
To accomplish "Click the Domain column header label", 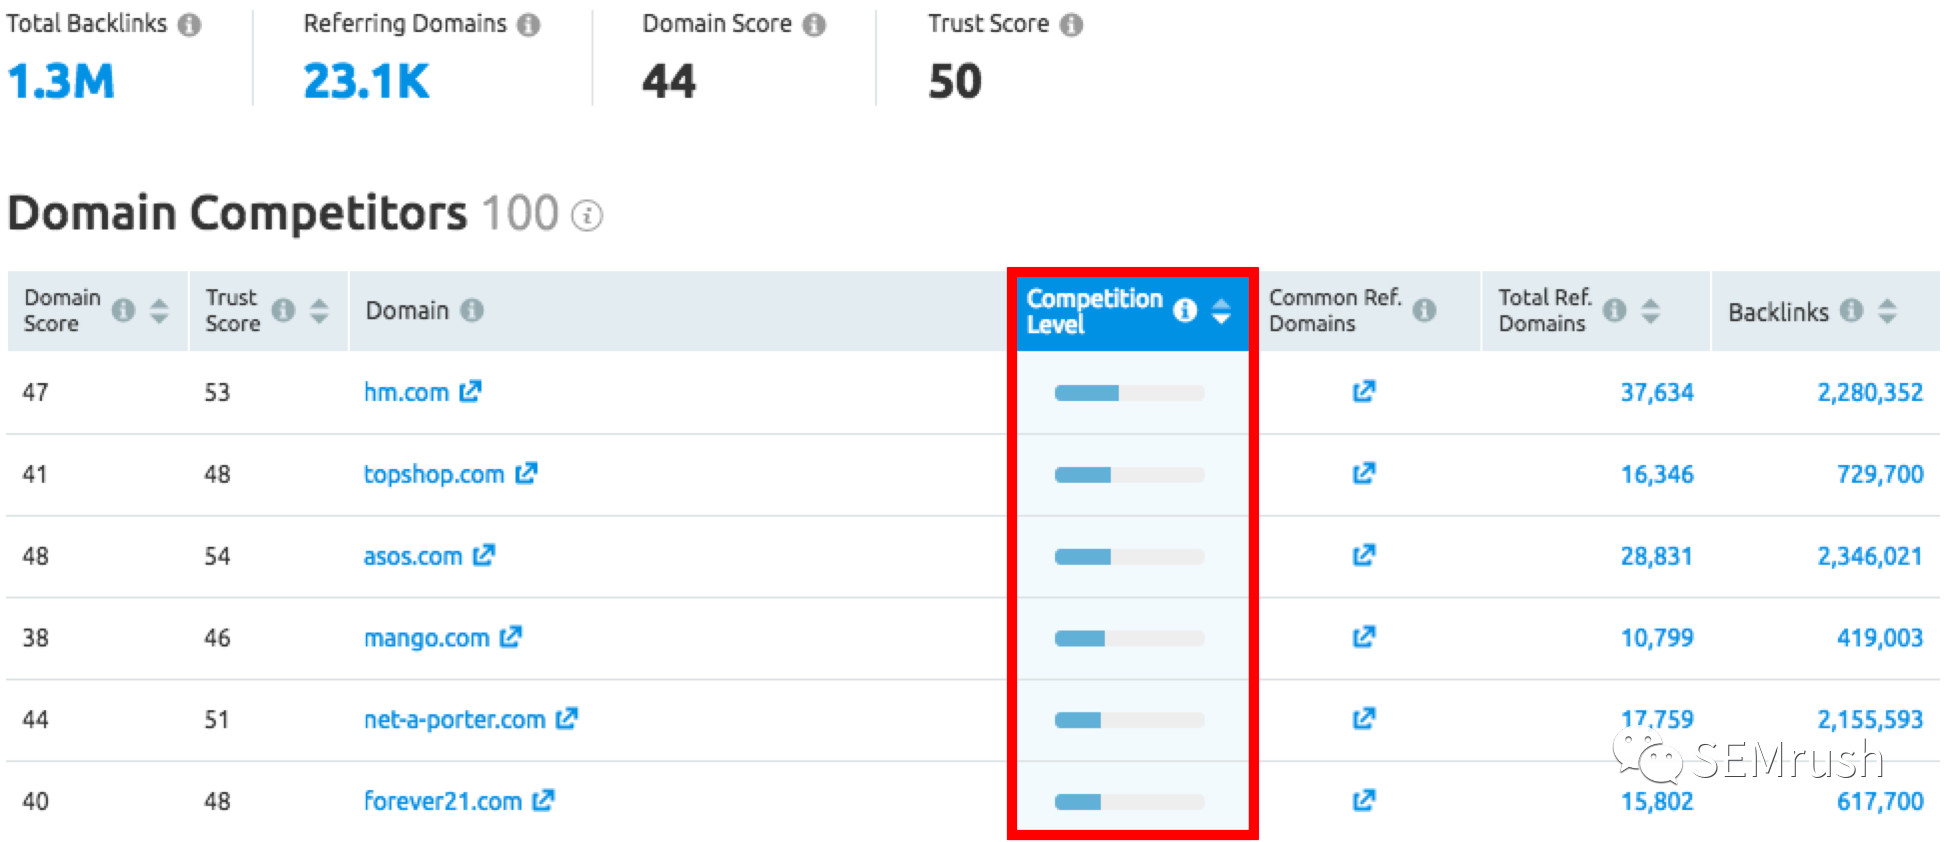I will point(407,311).
